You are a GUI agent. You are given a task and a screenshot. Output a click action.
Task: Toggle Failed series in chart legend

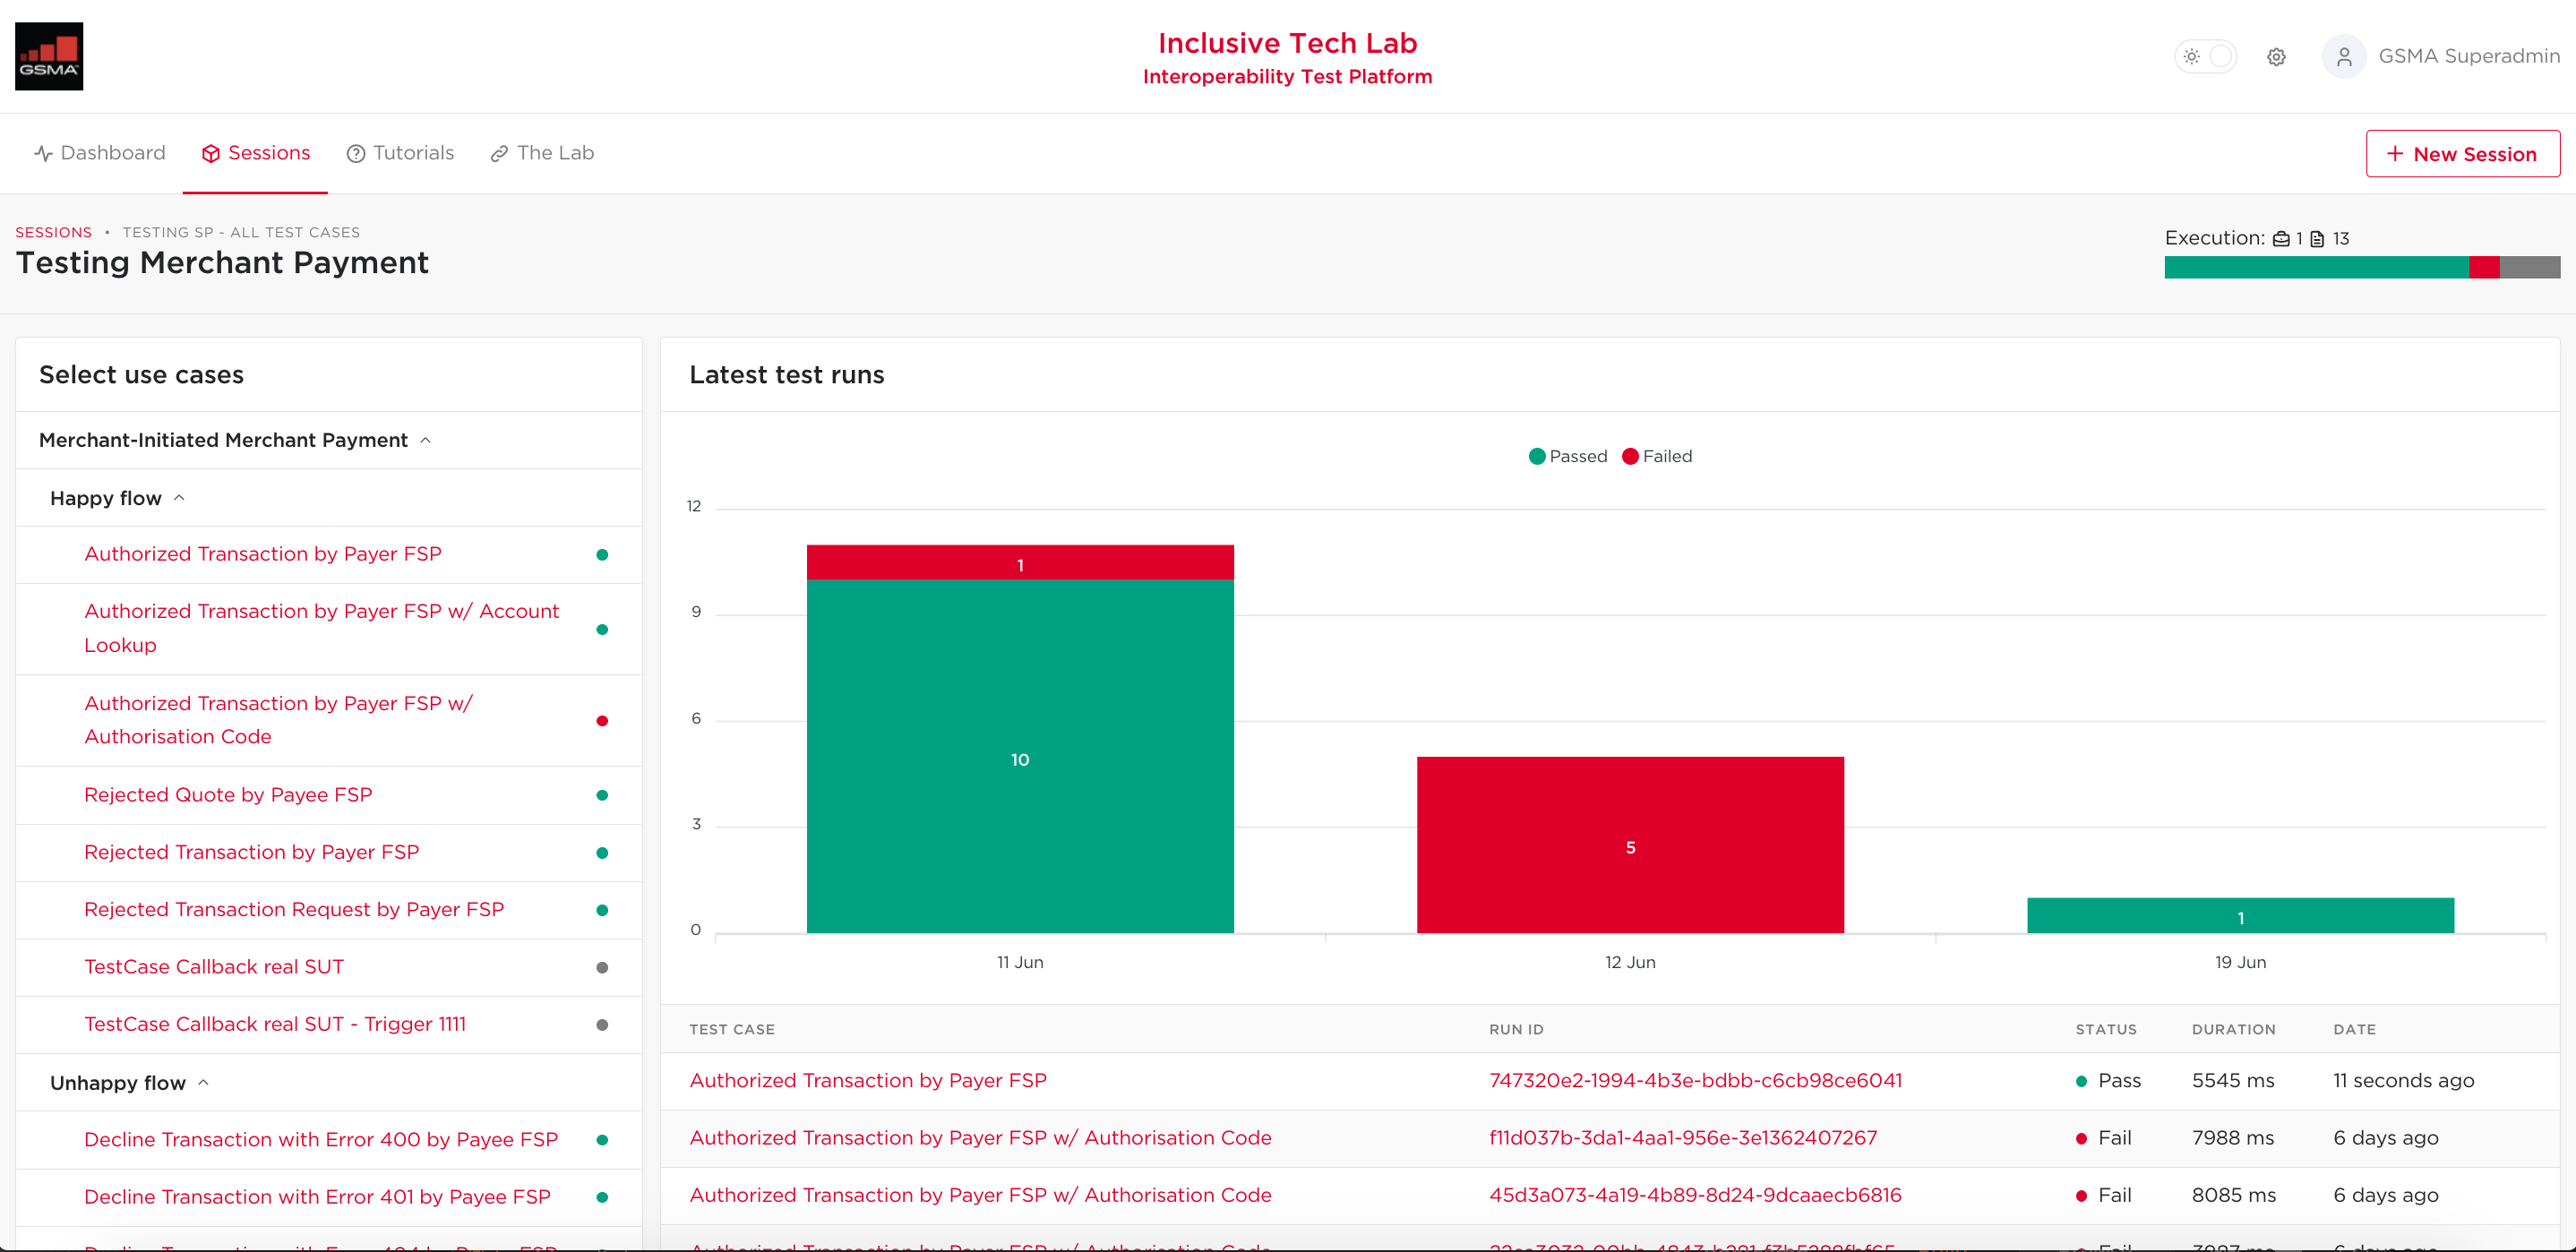click(1657, 456)
